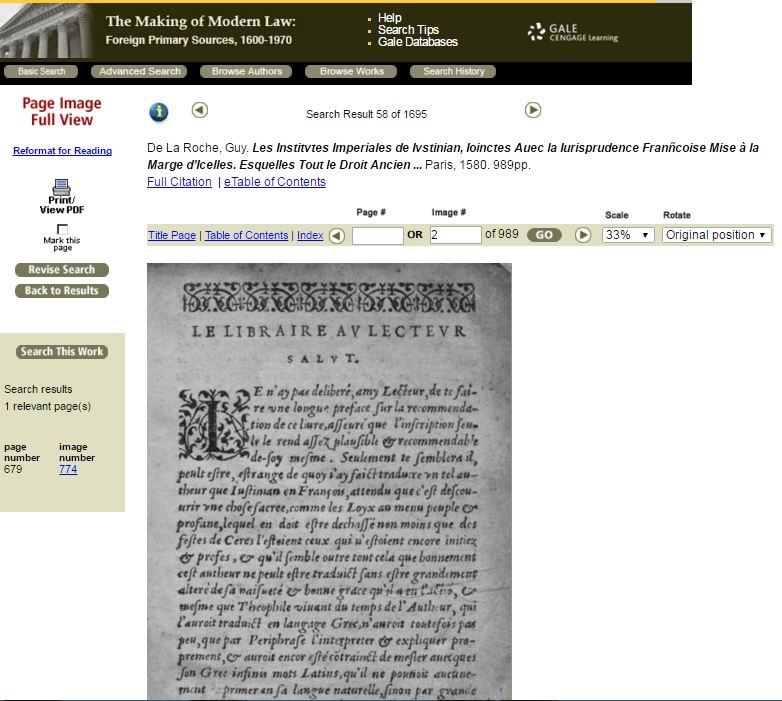Open Gale Databases link

tap(417, 42)
